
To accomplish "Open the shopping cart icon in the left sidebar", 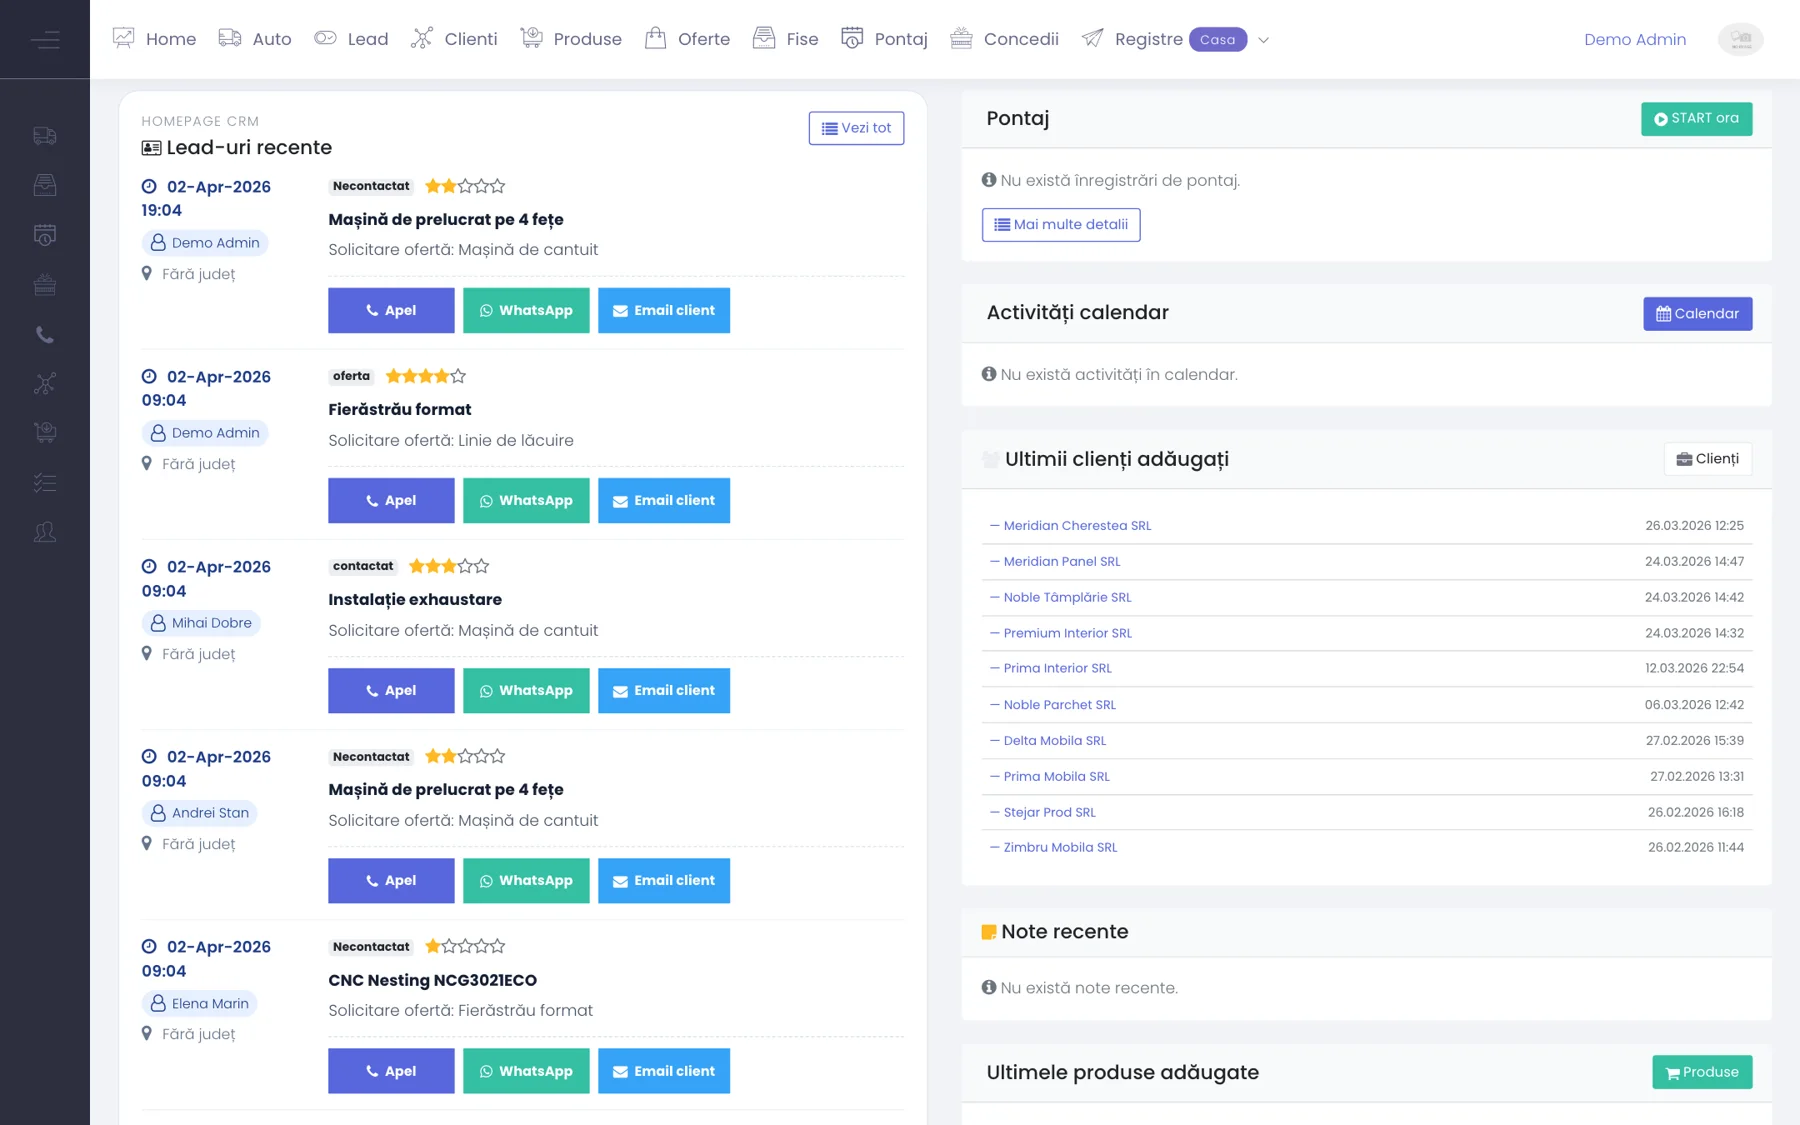I will tap(45, 433).
